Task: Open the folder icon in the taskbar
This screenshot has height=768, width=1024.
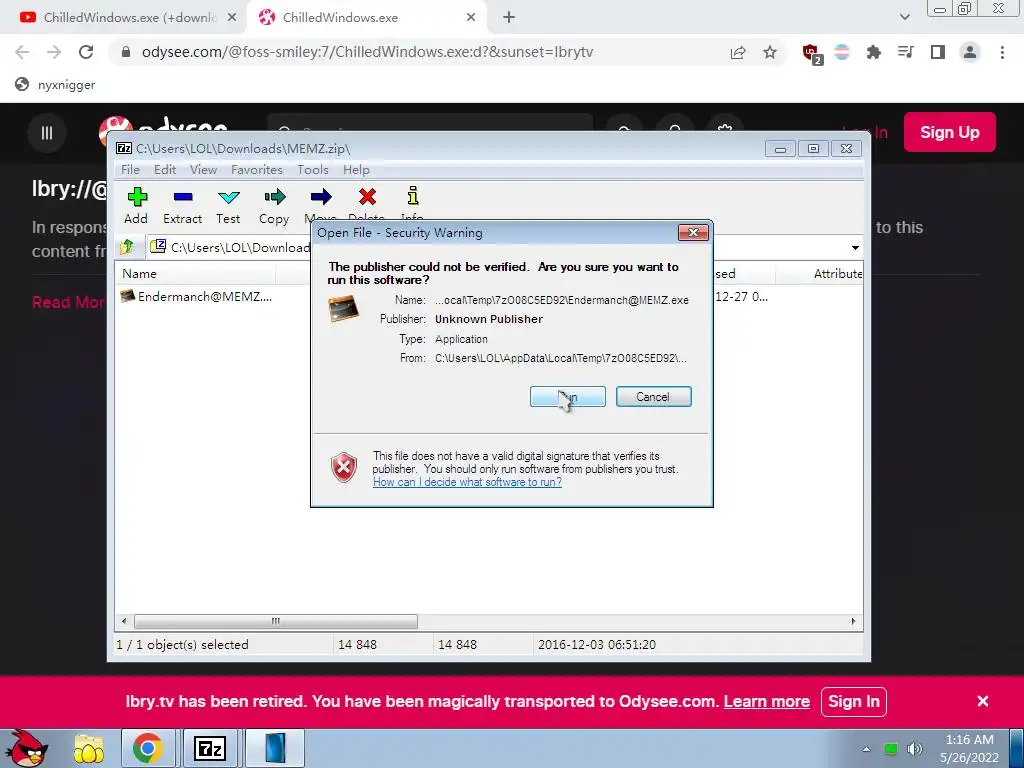Action: [x=89, y=748]
